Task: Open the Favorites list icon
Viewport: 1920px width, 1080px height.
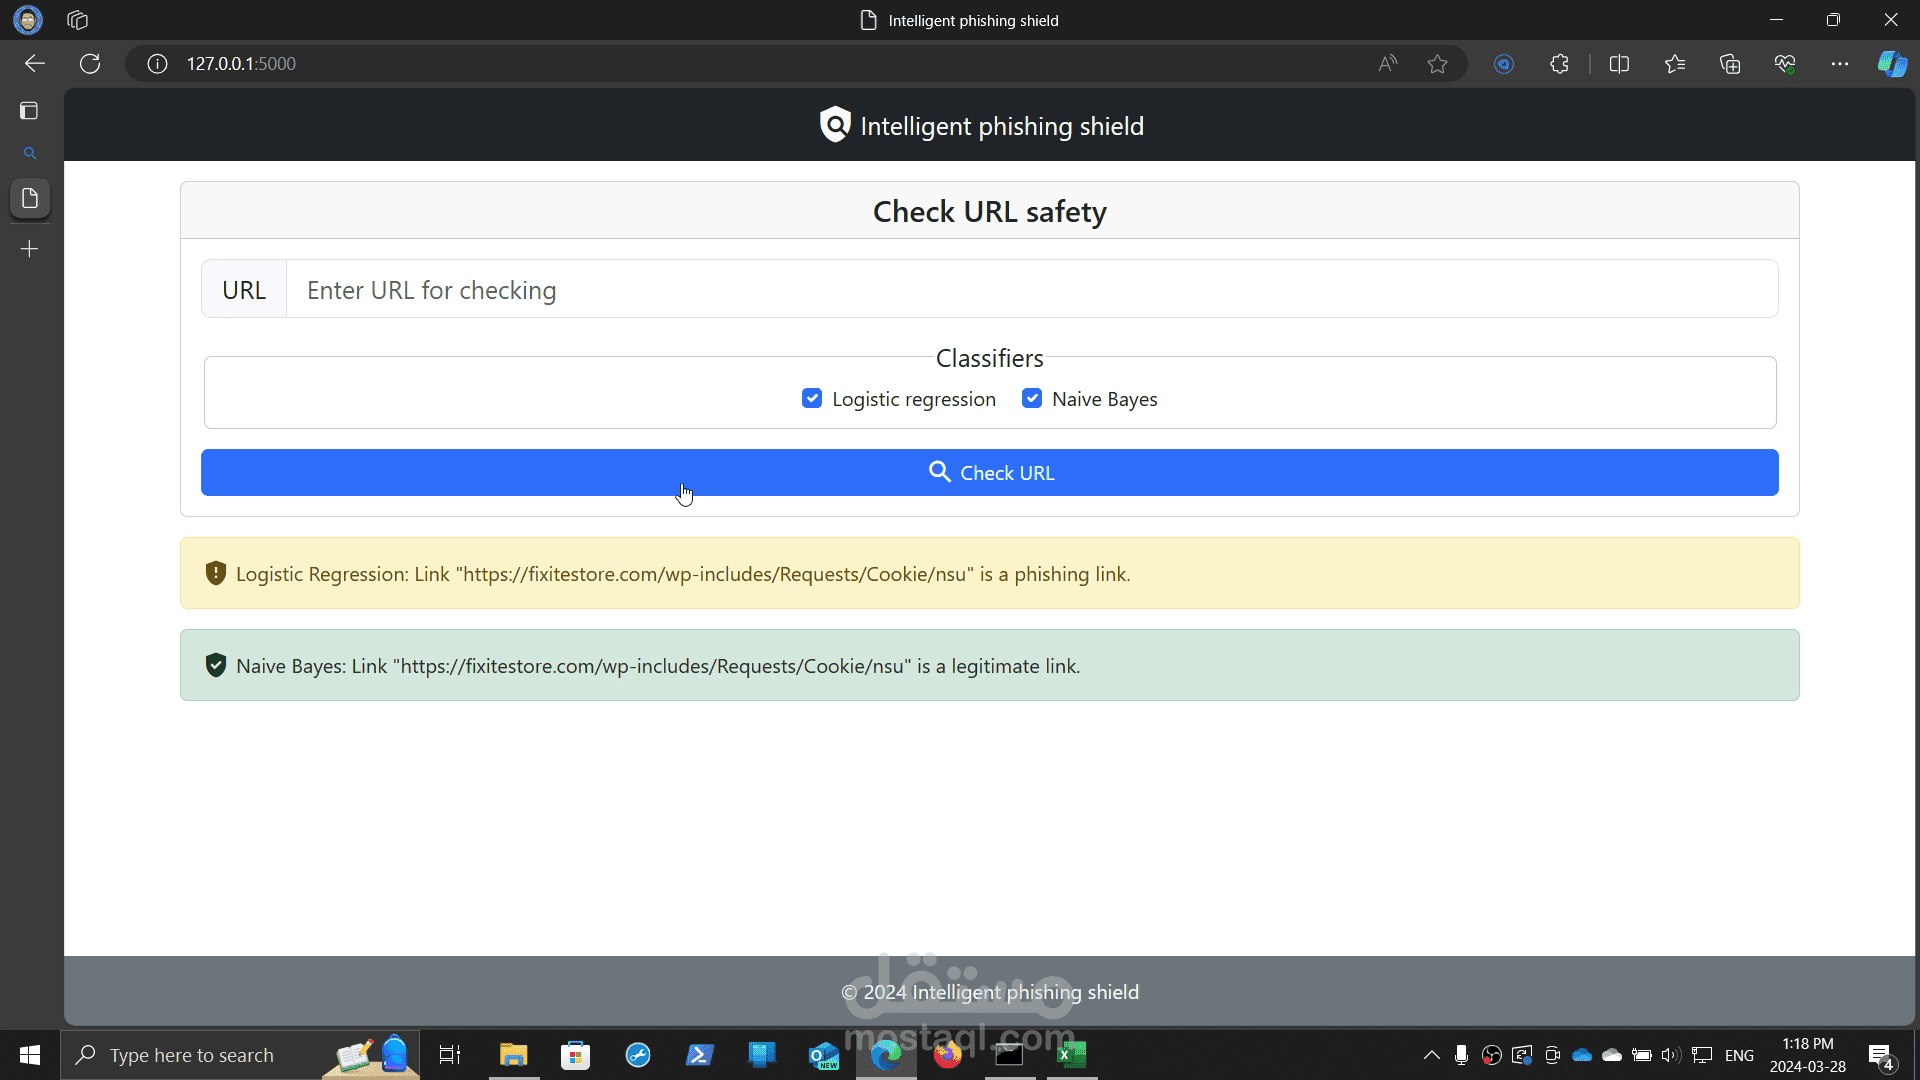Action: pyautogui.click(x=1675, y=64)
